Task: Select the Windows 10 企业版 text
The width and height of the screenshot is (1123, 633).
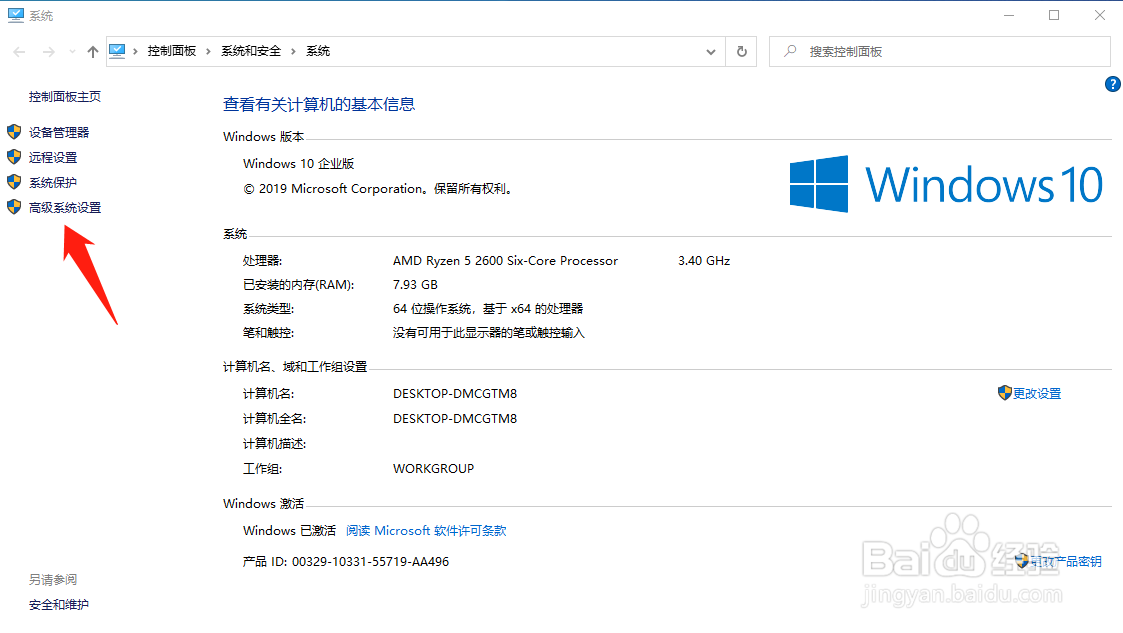Action: coord(299,164)
